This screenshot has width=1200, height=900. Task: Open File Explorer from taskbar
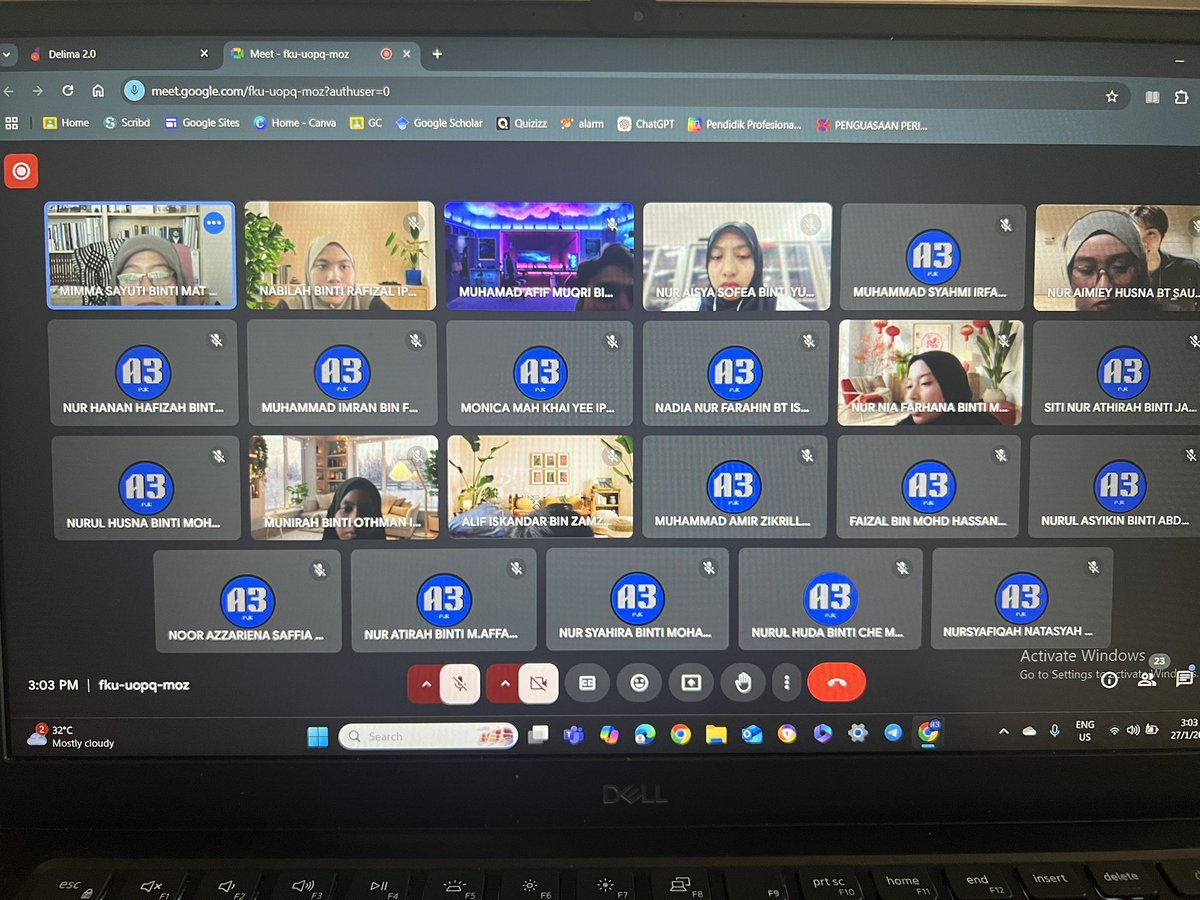(x=715, y=735)
